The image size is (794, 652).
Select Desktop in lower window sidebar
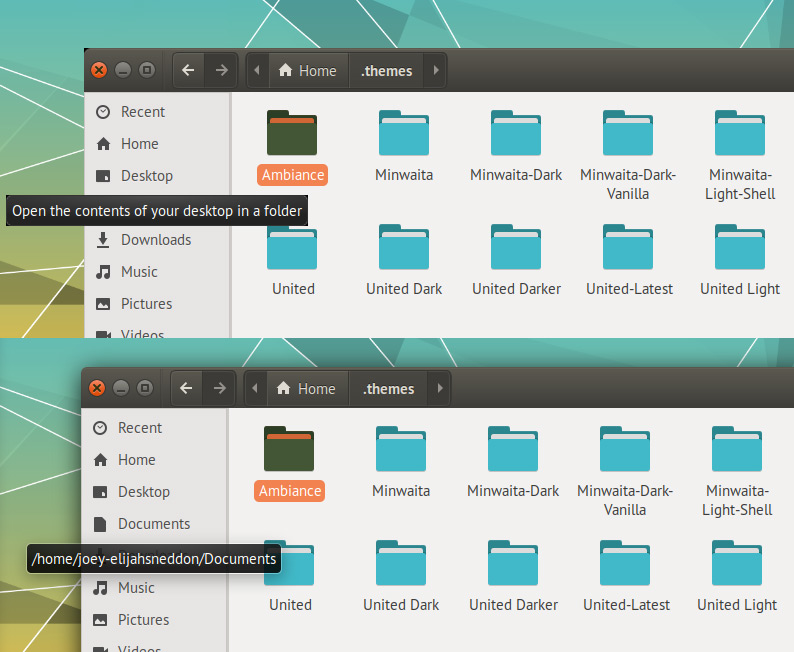(x=143, y=492)
